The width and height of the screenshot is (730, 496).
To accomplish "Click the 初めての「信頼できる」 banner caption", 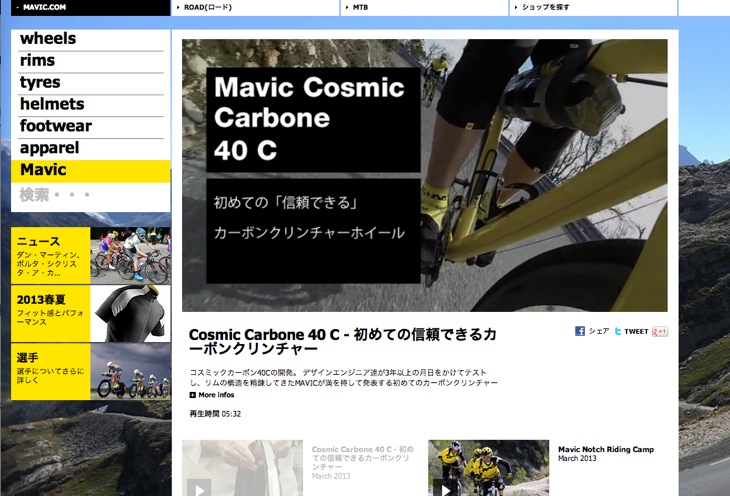I will (x=285, y=203).
